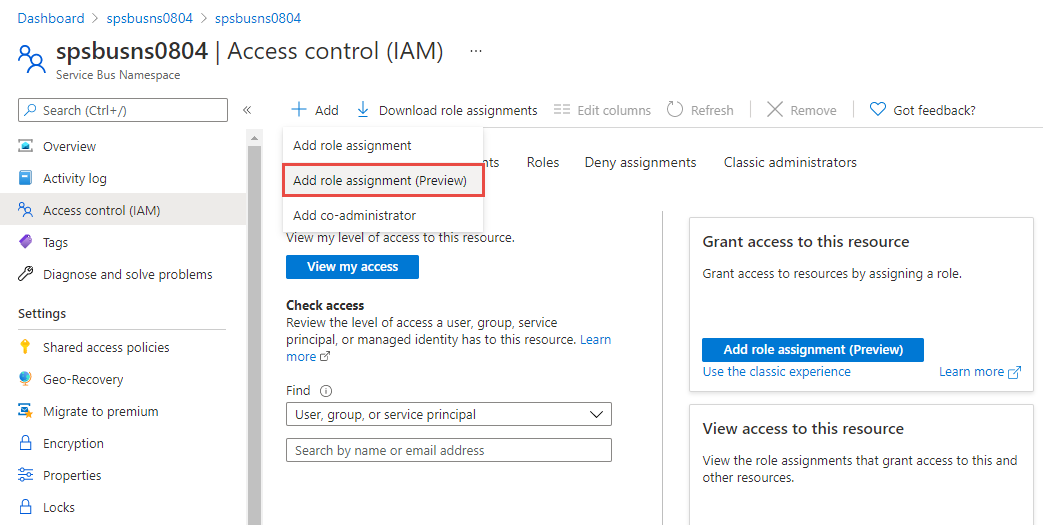Click the Shared access policies key icon

point(26,347)
